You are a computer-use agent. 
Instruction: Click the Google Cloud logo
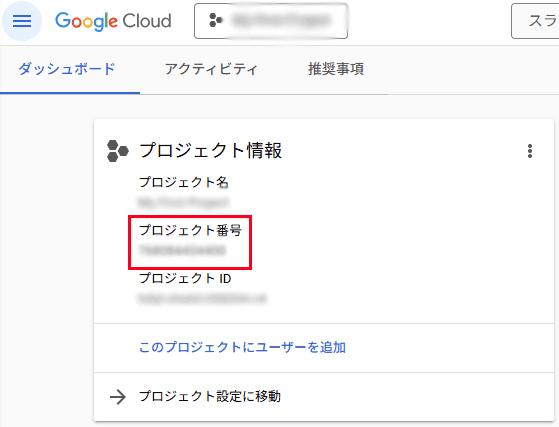(113, 21)
